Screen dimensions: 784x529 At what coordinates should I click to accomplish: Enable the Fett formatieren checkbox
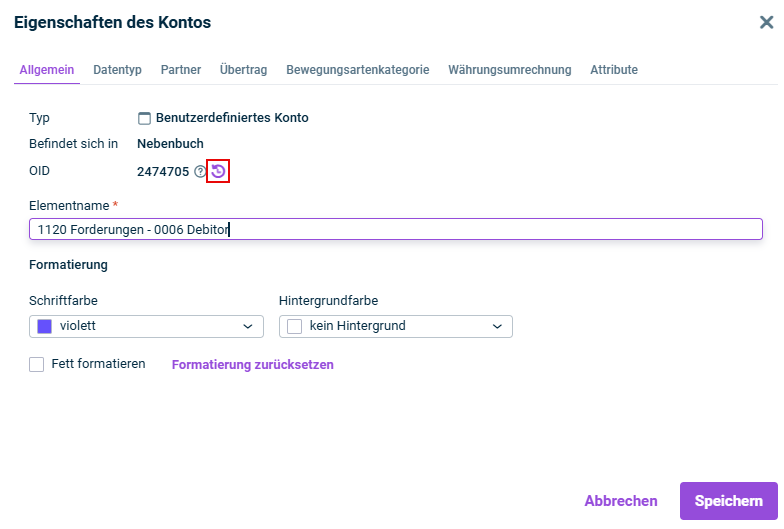(x=36, y=364)
